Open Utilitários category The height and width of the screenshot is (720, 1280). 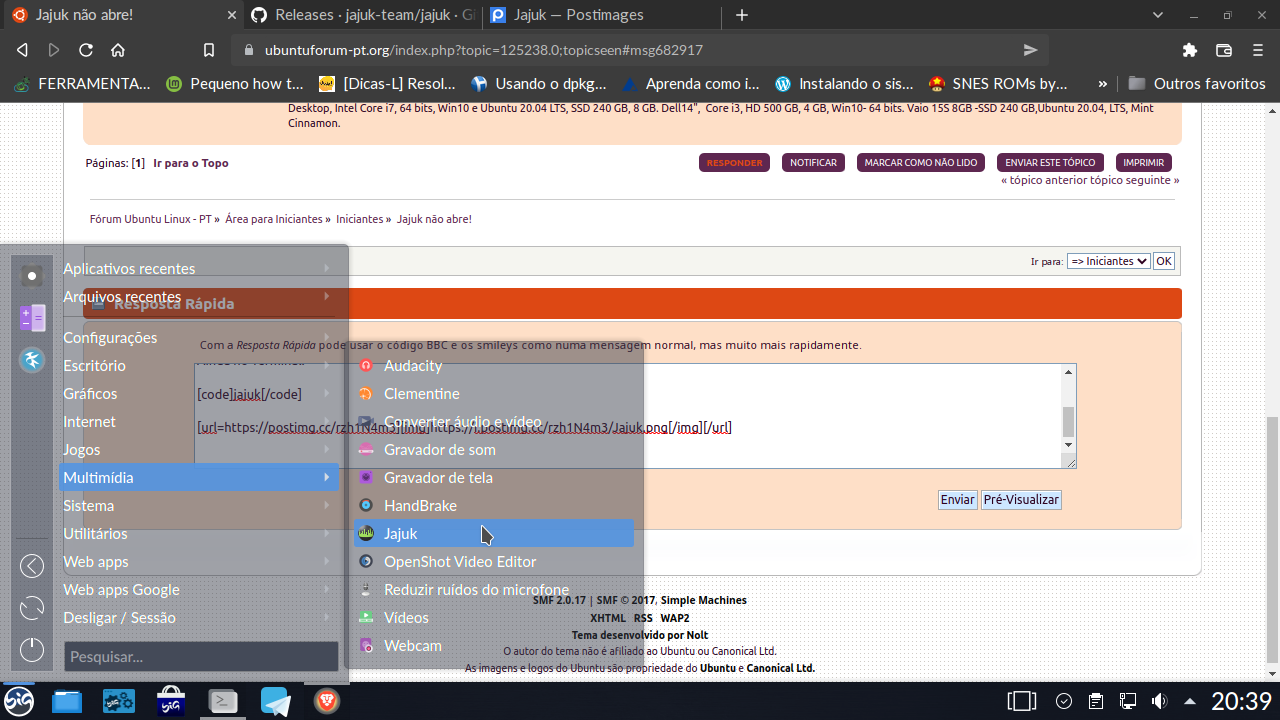(199, 534)
